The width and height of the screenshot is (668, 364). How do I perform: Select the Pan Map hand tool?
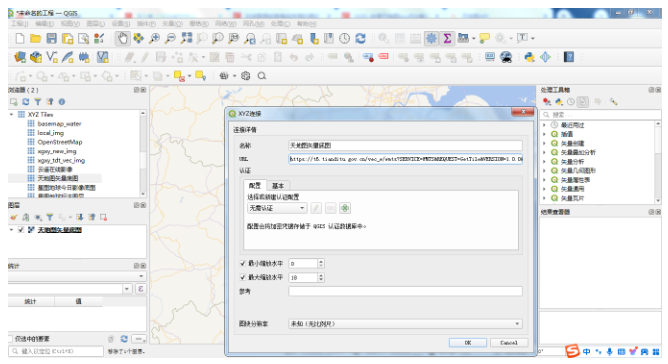point(123,39)
